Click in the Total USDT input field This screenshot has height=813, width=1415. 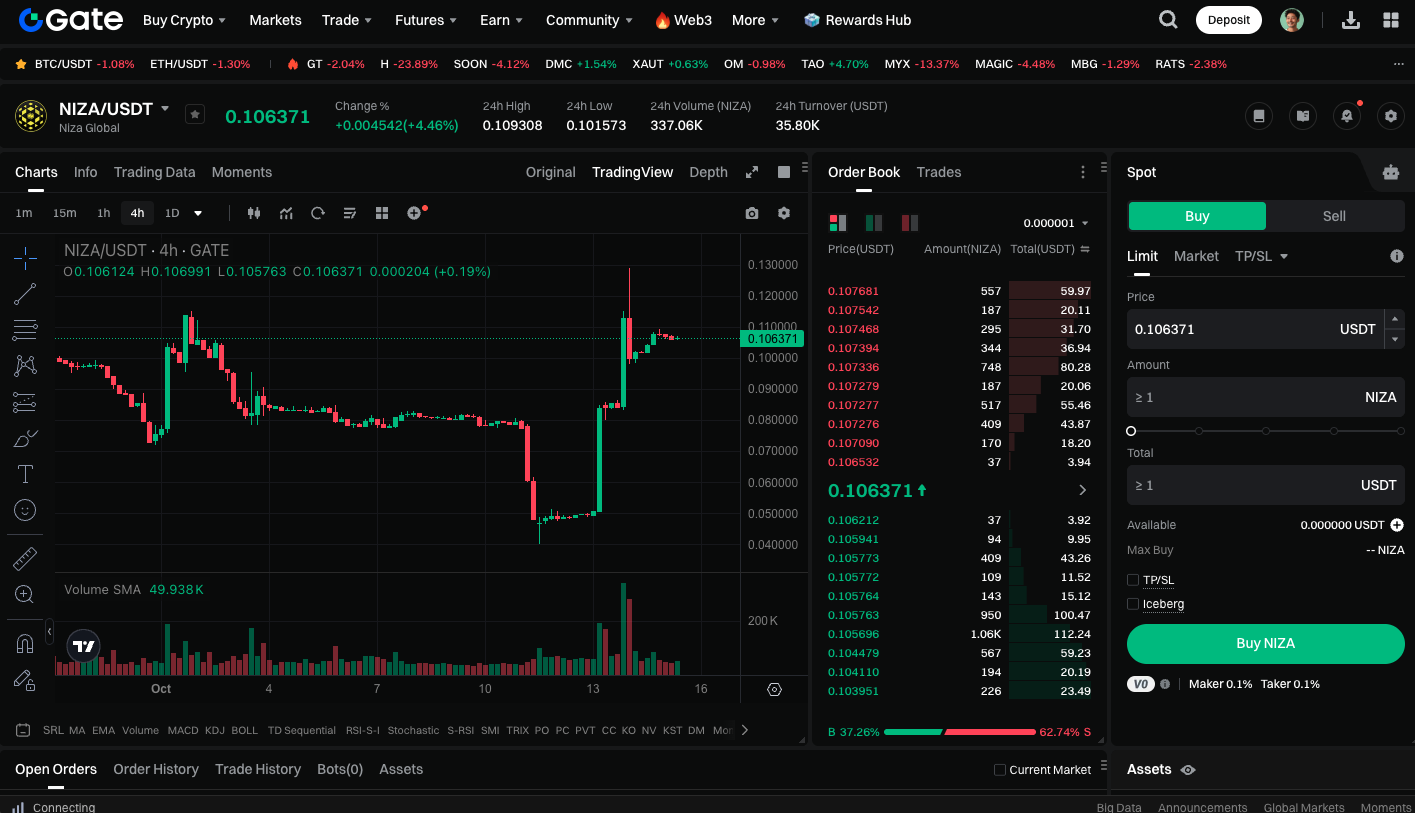pyautogui.click(x=1266, y=485)
